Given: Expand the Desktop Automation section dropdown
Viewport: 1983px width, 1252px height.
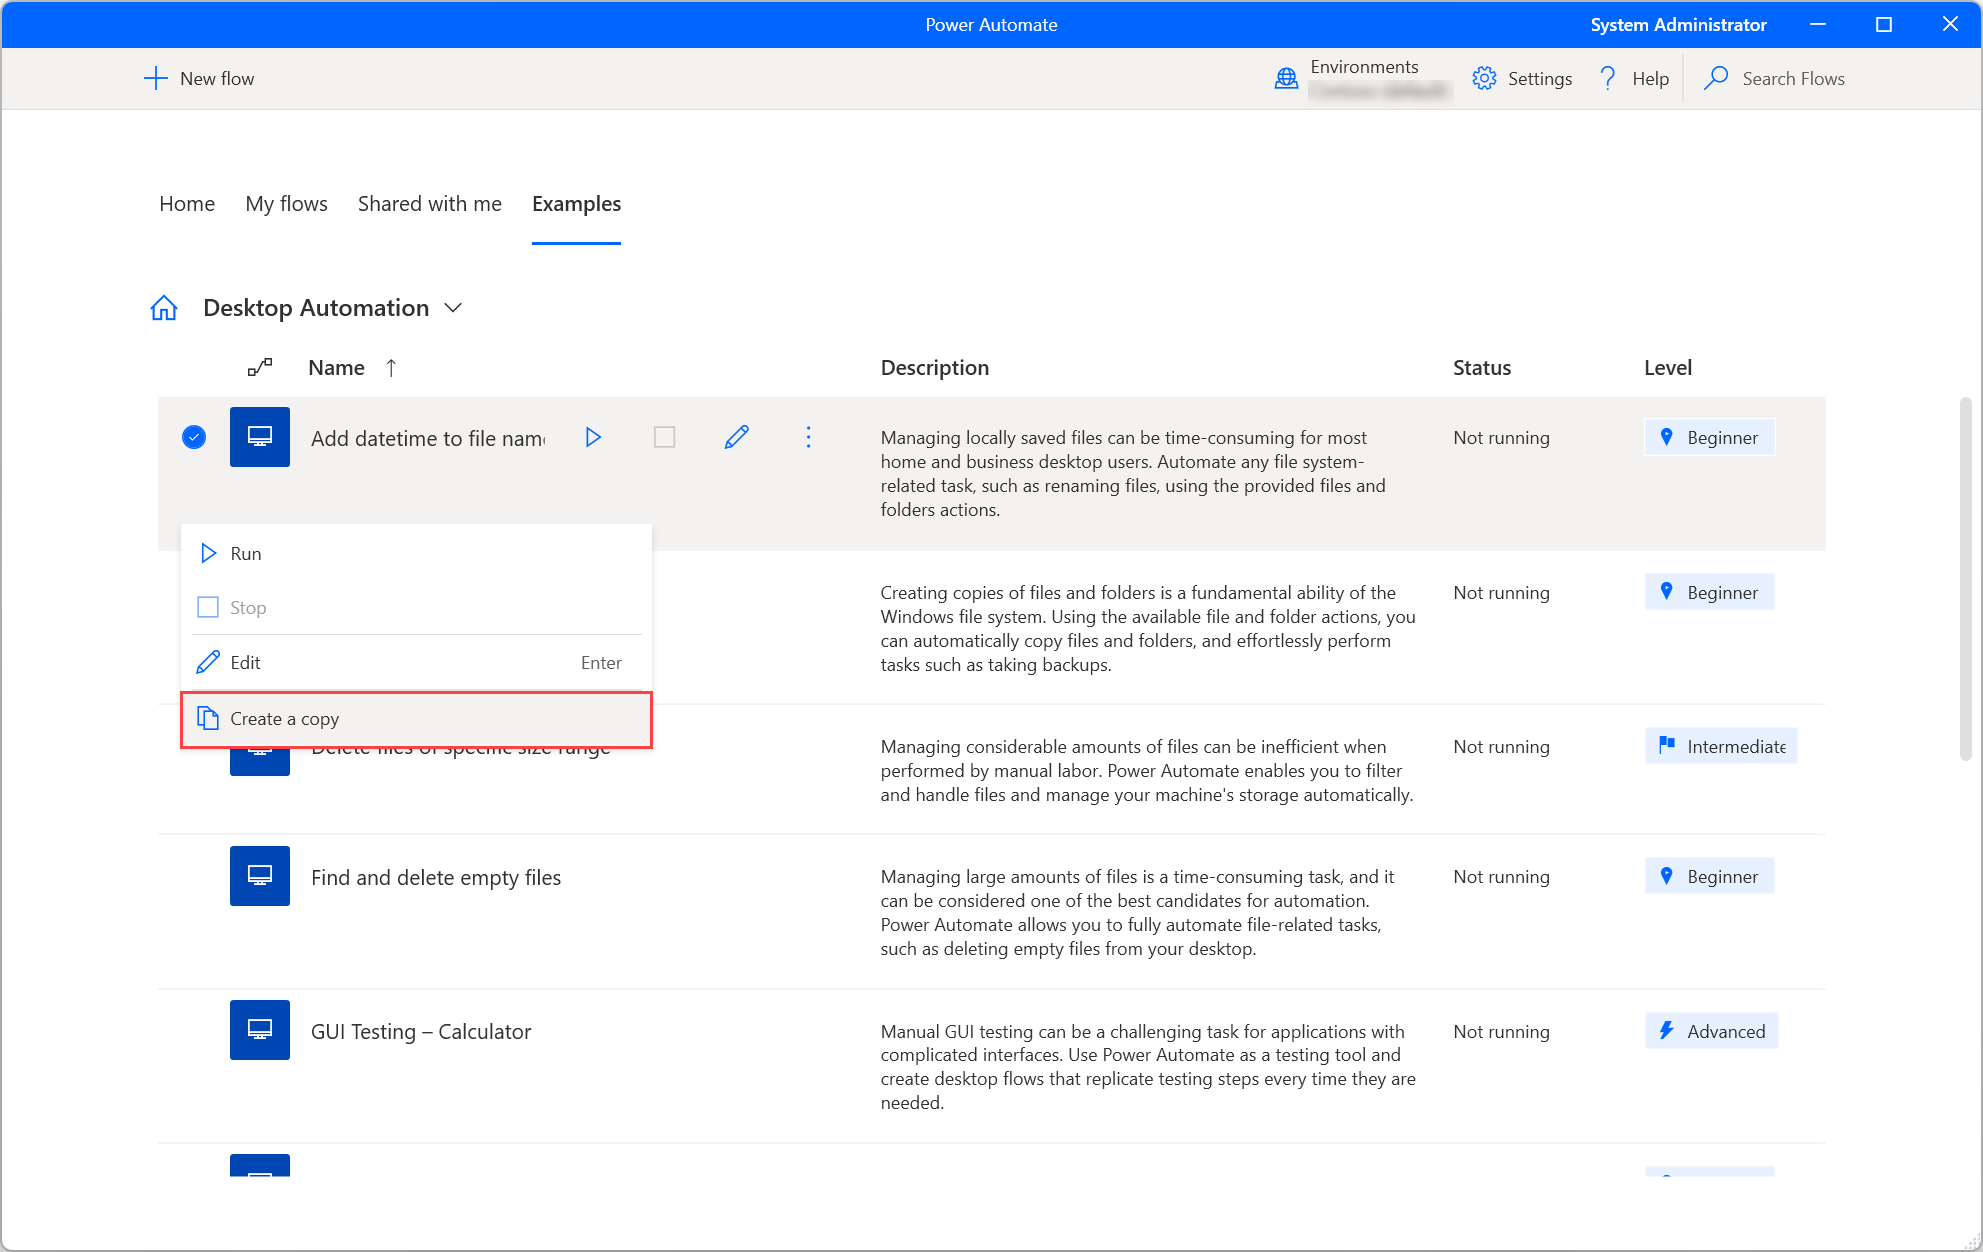Looking at the screenshot, I should (x=456, y=306).
